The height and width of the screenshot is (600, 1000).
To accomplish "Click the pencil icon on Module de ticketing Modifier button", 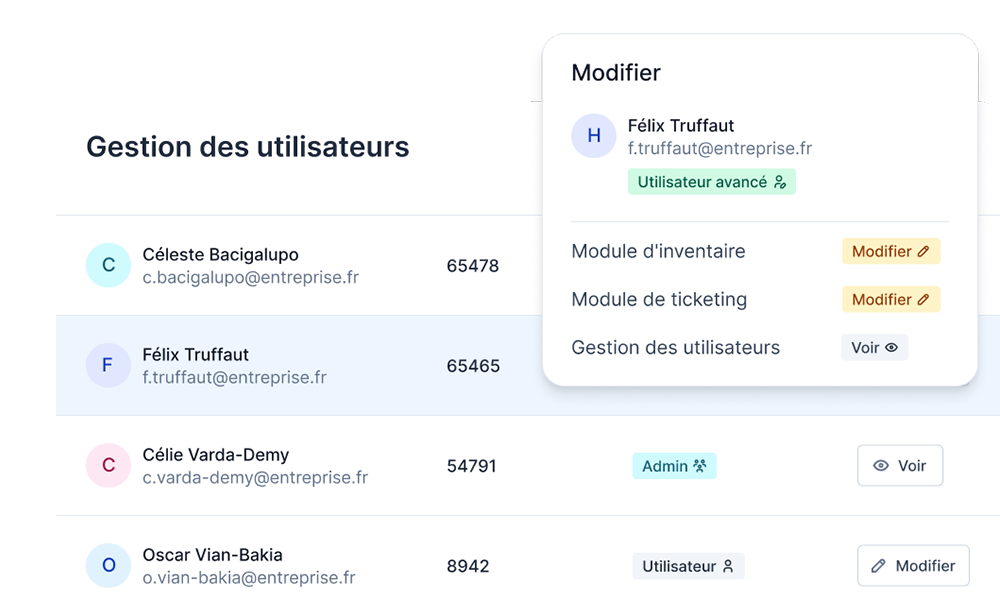I will pyautogui.click(x=923, y=299).
